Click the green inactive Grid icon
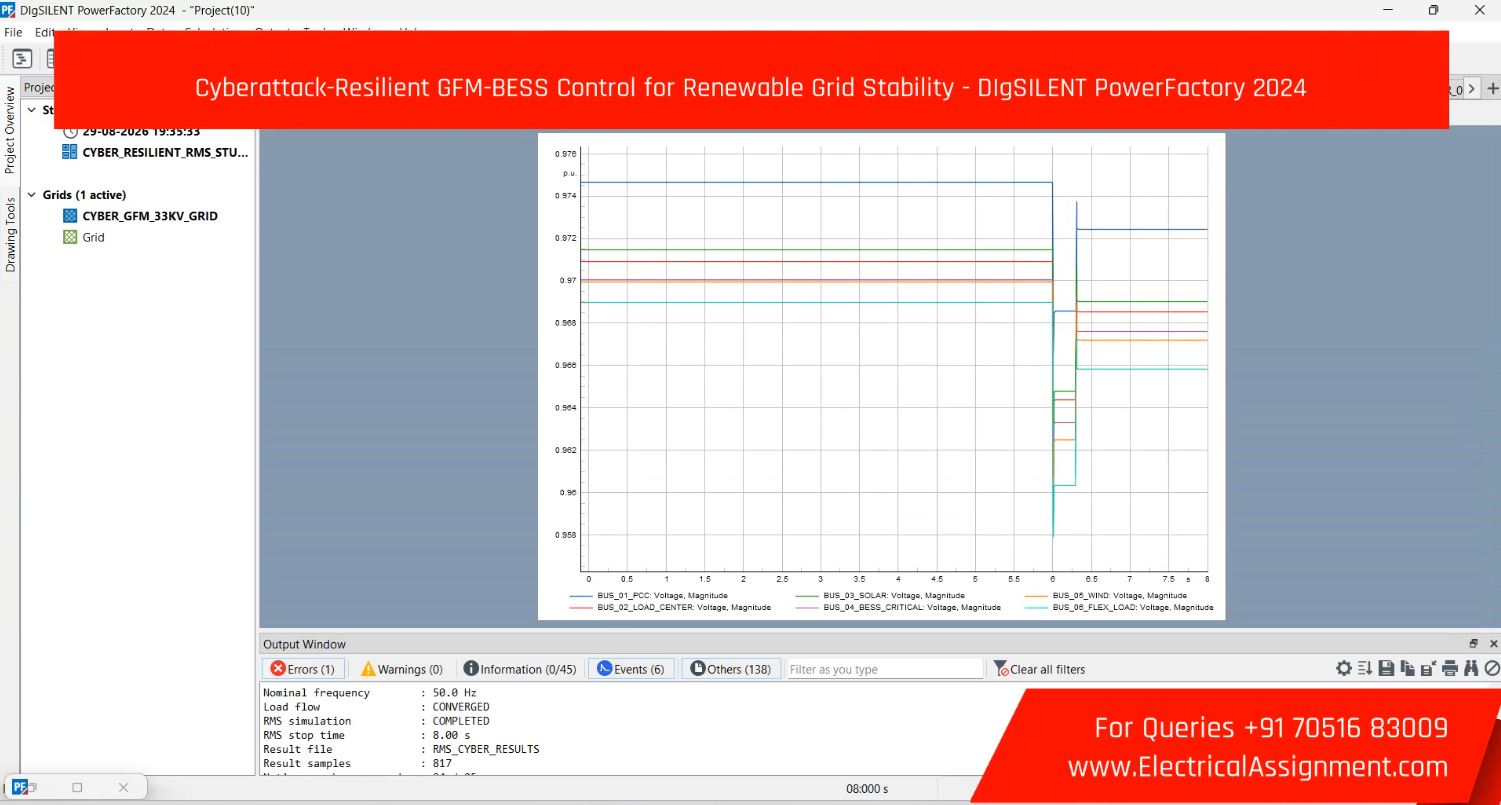This screenshot has width=1501, height=805. point(70,238)
